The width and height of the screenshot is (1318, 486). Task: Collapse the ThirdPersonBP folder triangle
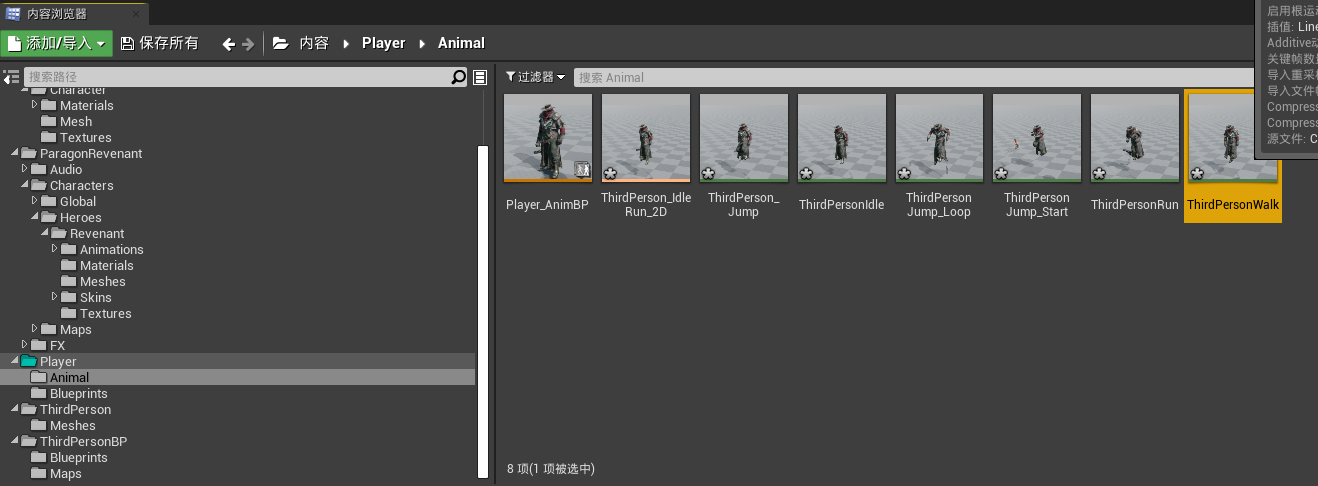(x=14, y=442)
